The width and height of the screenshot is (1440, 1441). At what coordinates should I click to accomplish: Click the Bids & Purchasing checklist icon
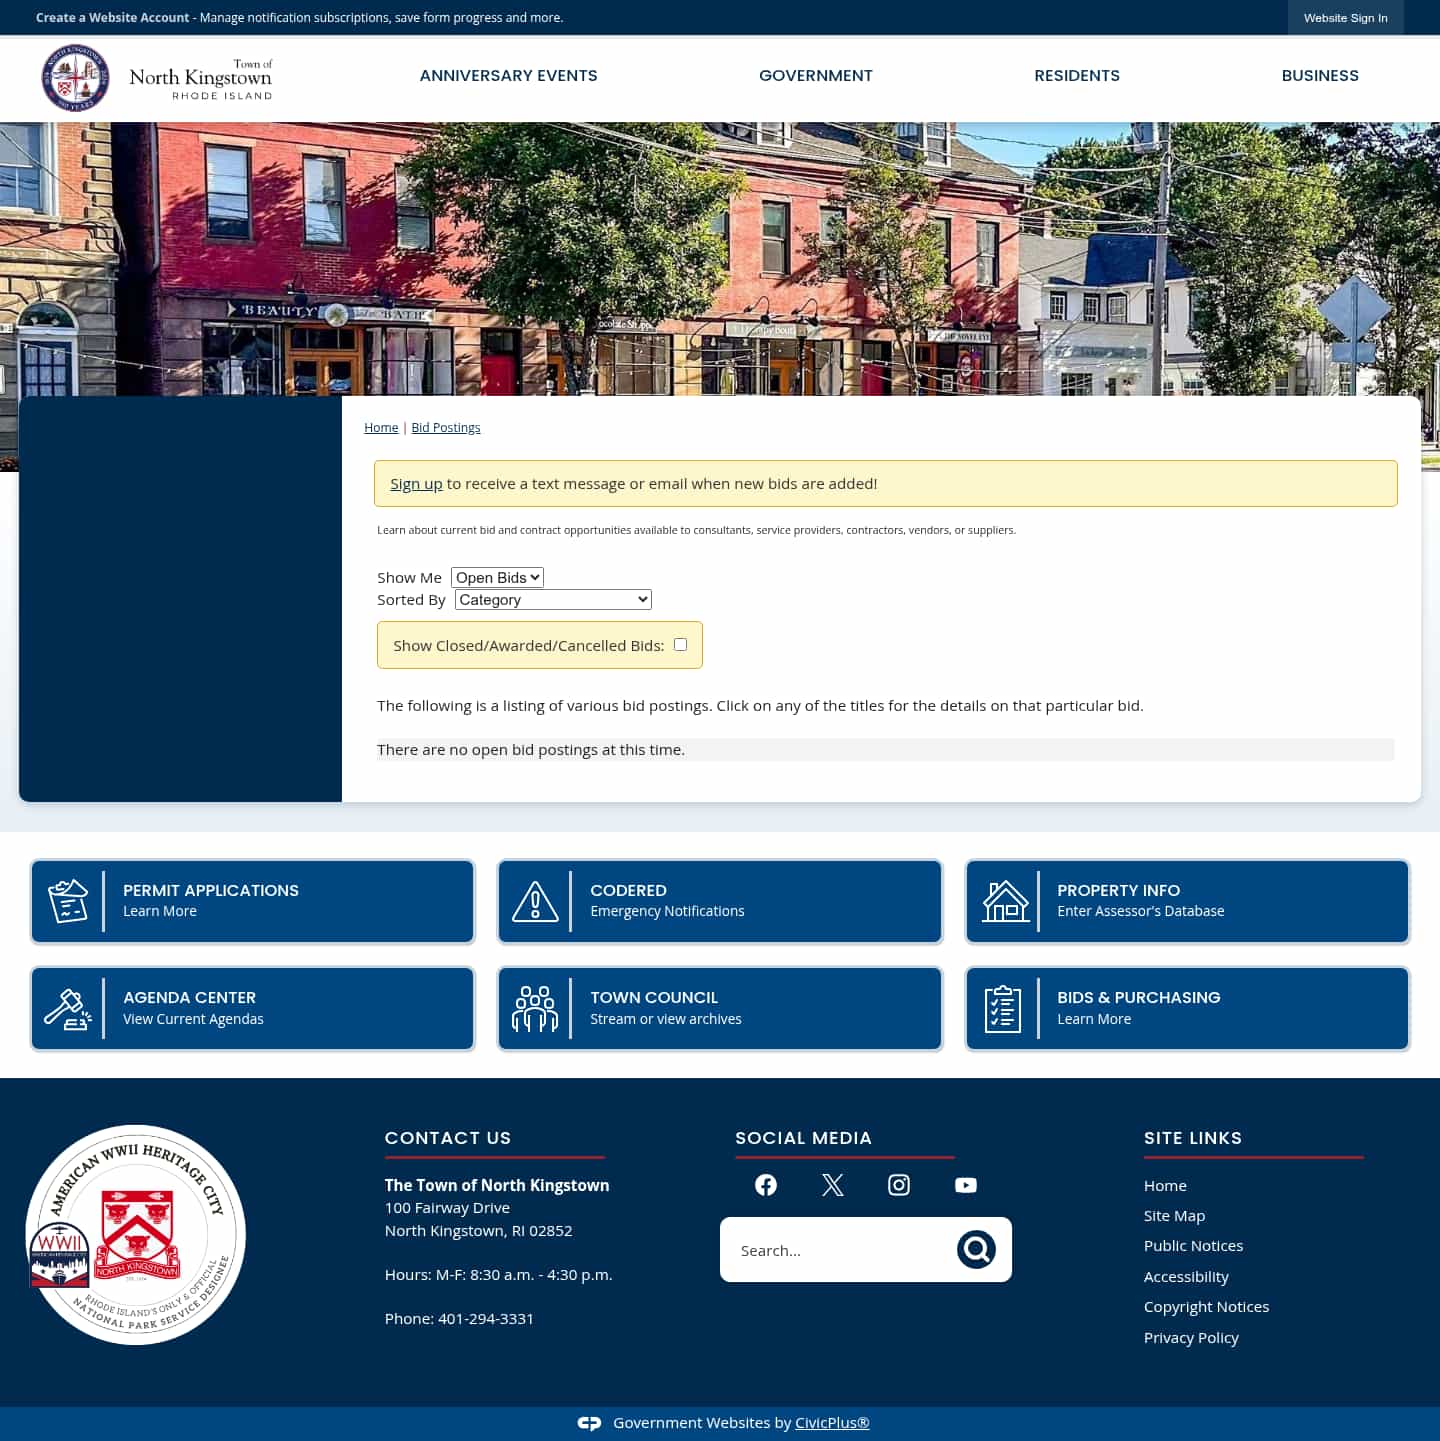click(1003, 1009)
